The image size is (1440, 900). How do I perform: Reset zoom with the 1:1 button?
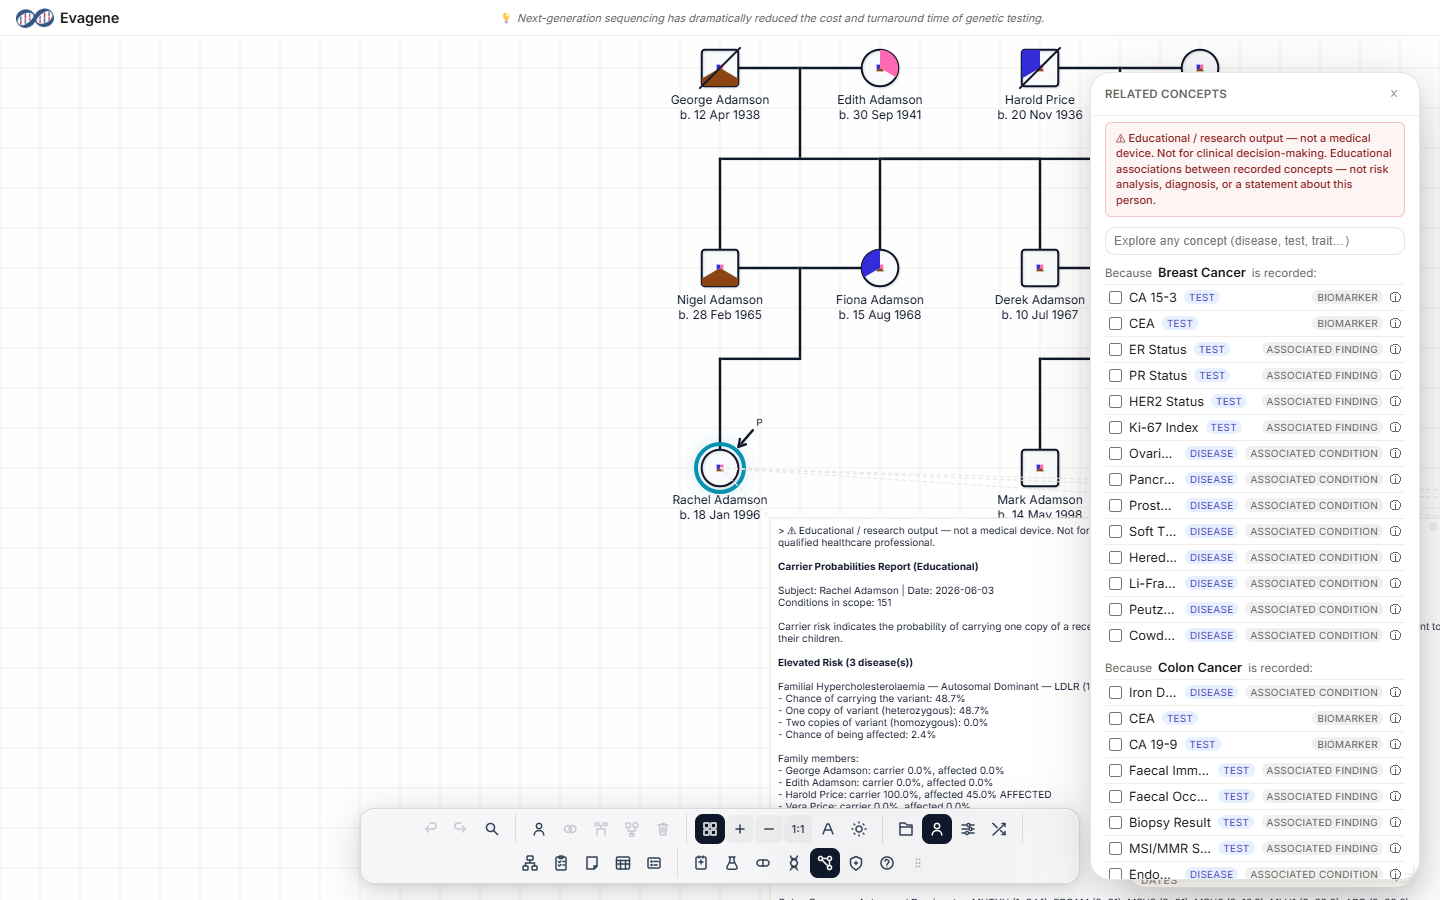[x=798, y=829]
